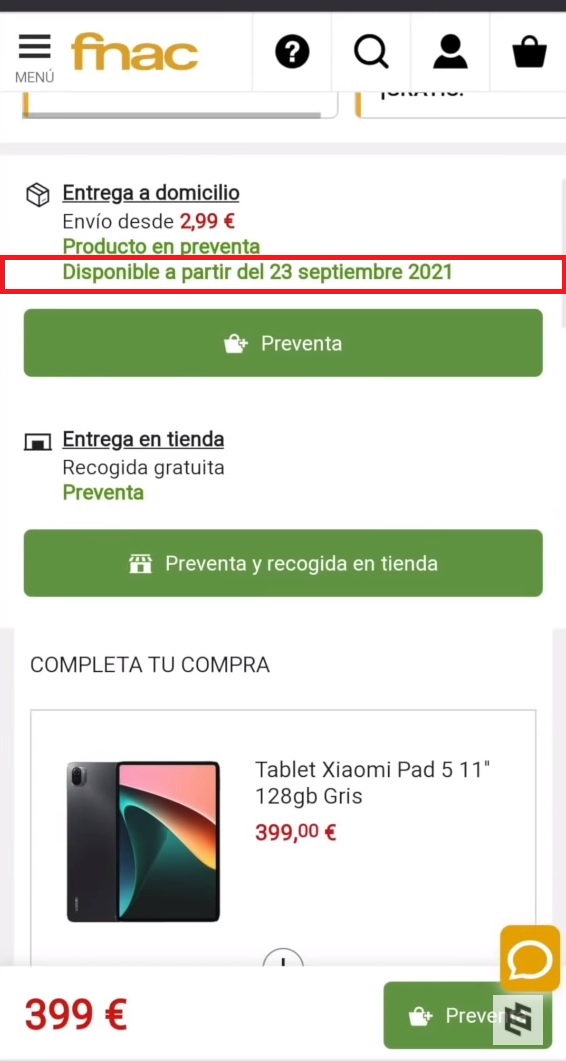Open Tablet Xiaomi Pad 5 11" title
The image size is (566, 1061).
[372, 783]
